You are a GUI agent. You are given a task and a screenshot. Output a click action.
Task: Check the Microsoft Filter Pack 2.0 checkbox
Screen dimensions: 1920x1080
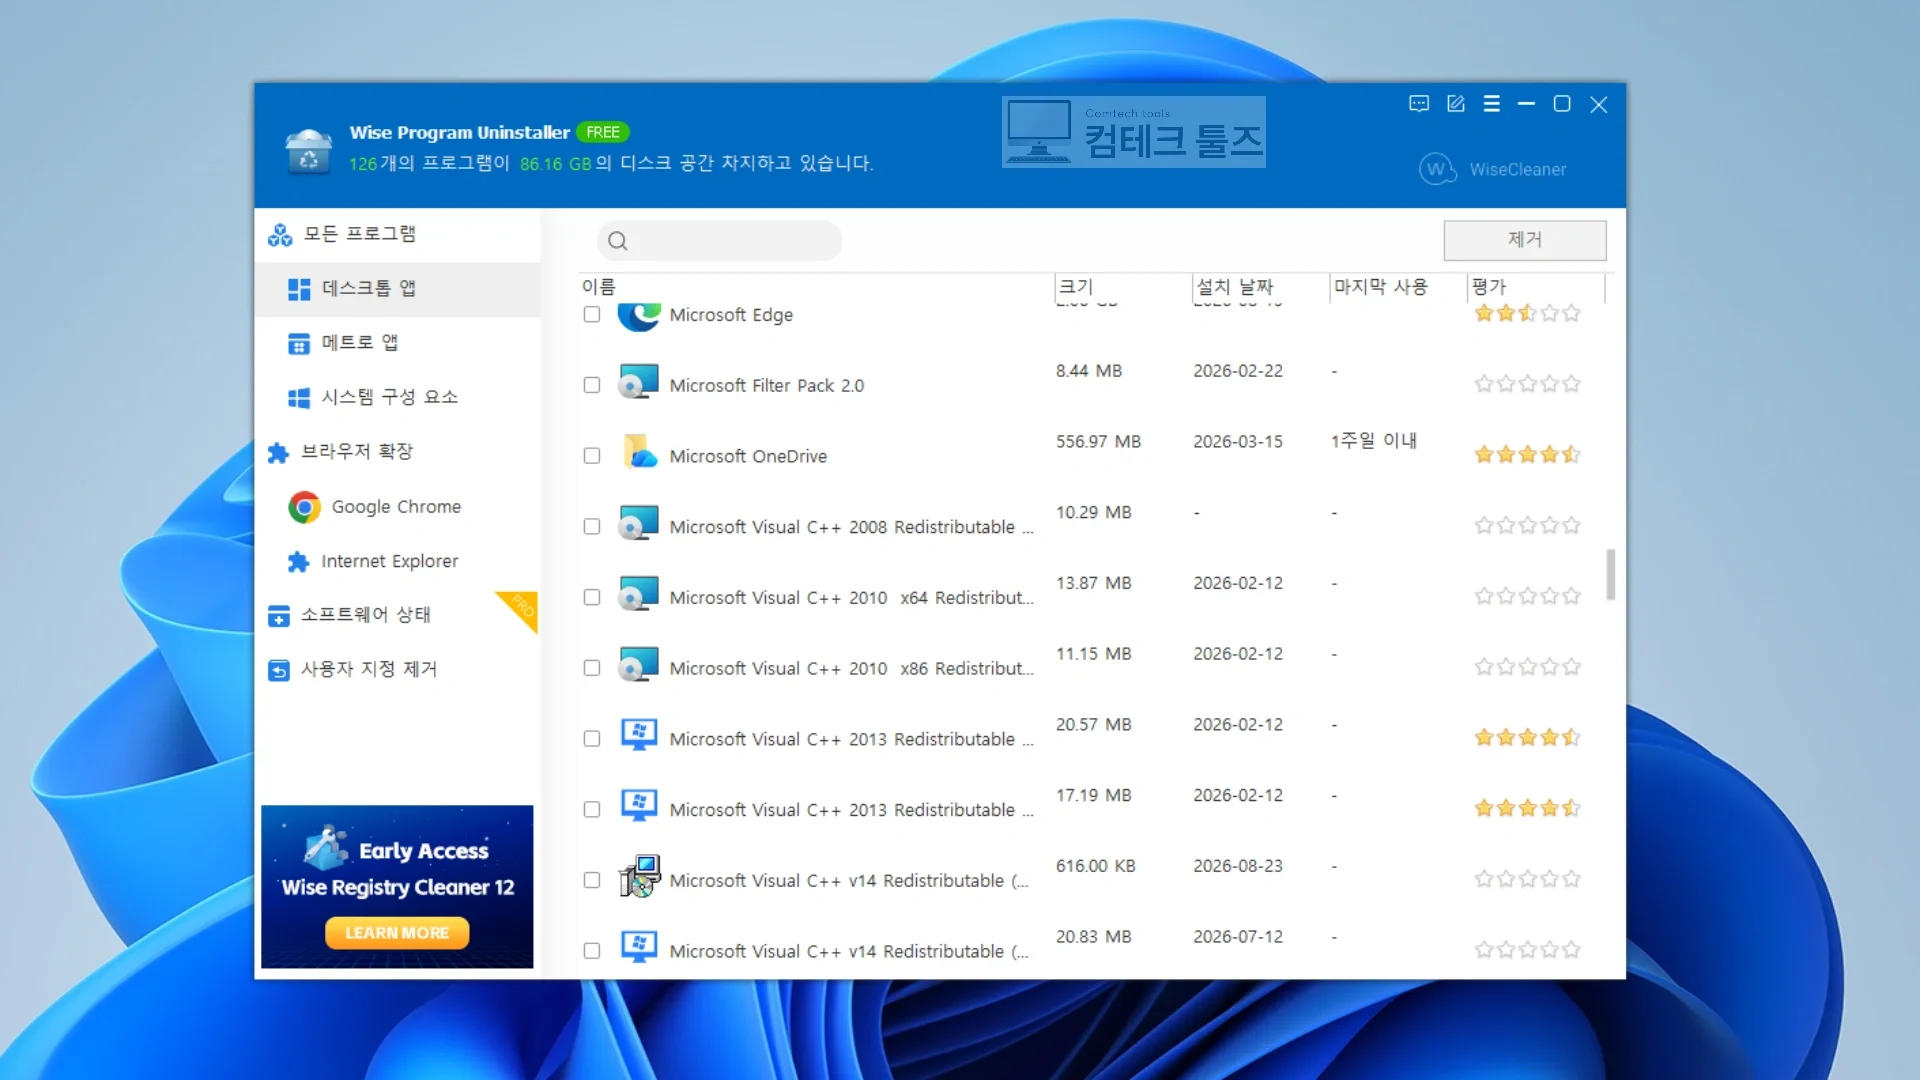[x=592, y=385]
